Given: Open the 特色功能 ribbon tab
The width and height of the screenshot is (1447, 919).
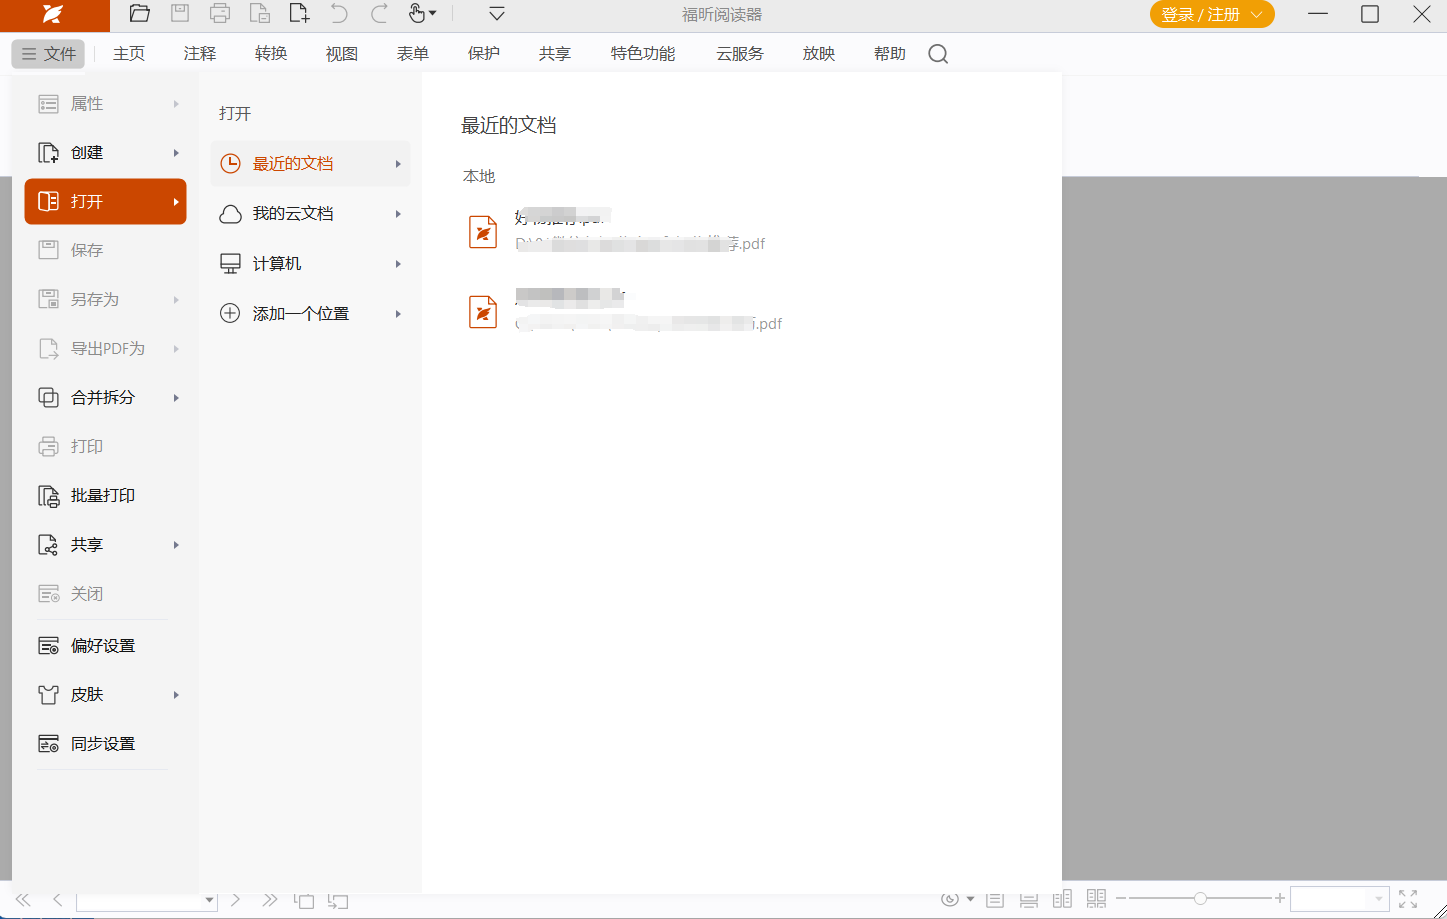Looking at the screenshot, I should tap(643, 54).
